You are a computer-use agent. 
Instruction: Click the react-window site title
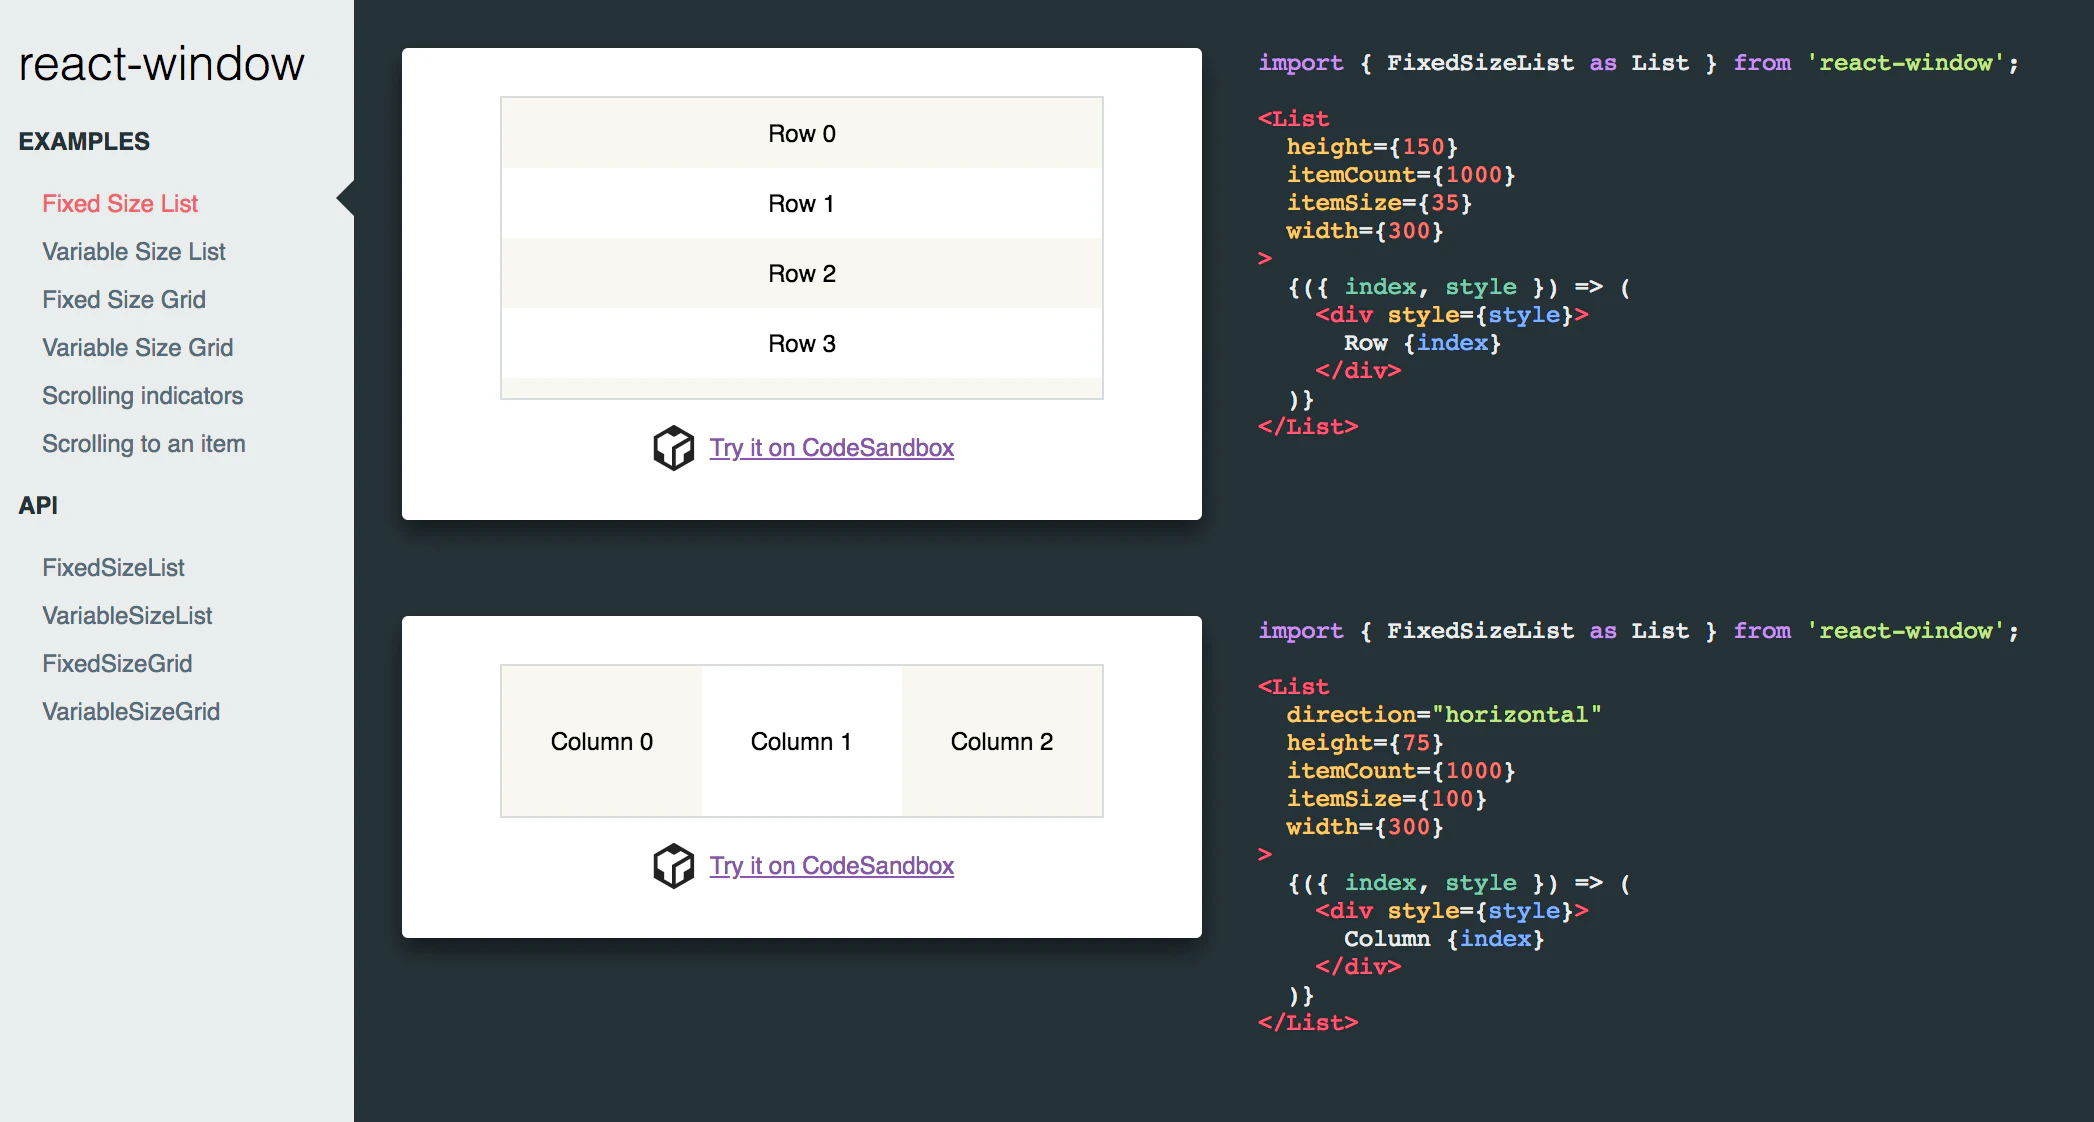(160, 62)
